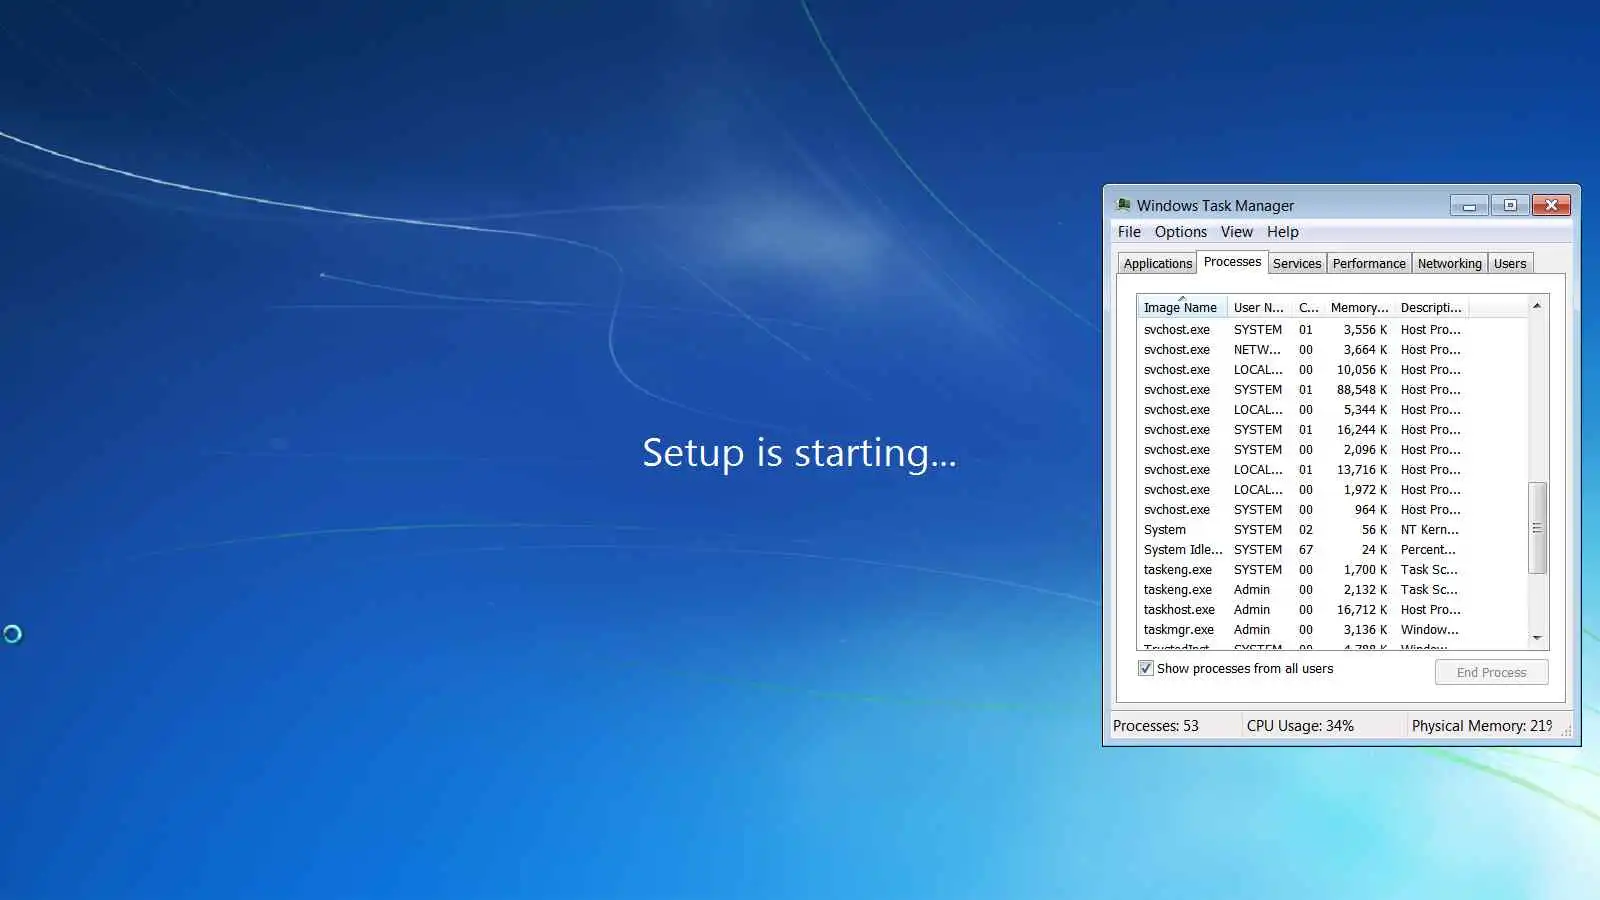Open the Users tab
1600x900 pixels.
pos(1510,263)
